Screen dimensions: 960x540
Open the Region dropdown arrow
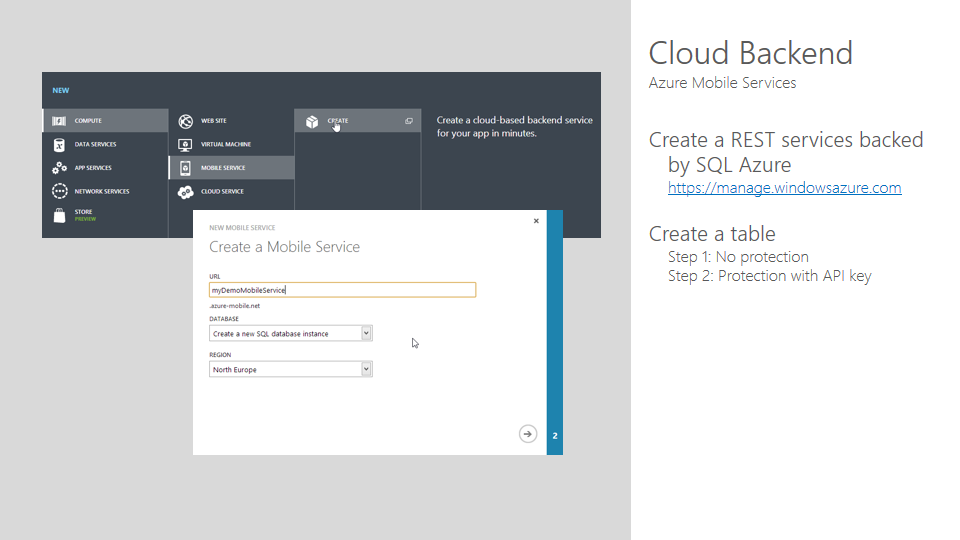366,369
